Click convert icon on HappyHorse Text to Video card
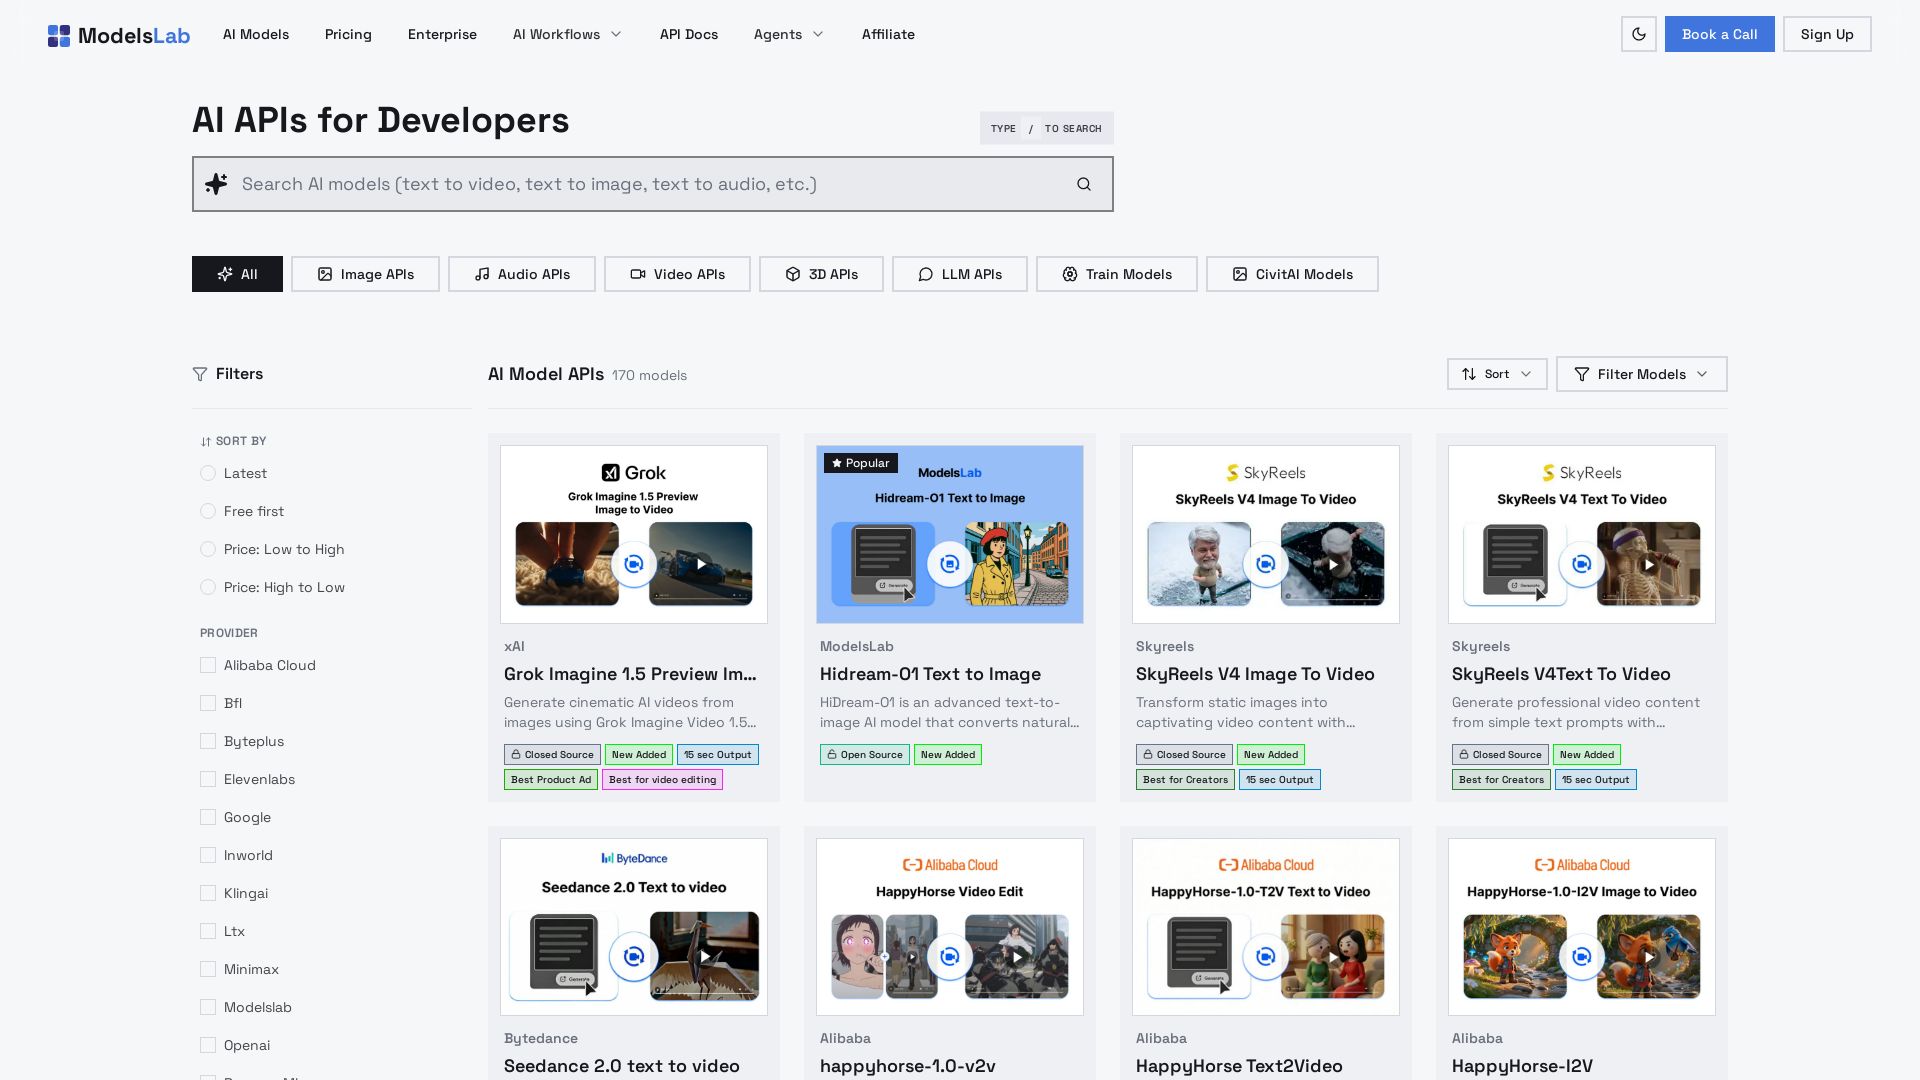This screenshot has width=1920, height=1080. [1266, 957]
